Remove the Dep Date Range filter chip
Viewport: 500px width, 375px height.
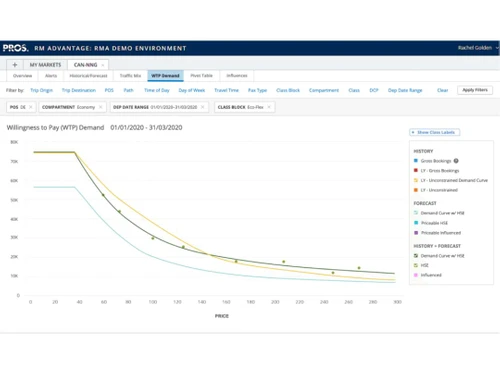[202, 107]
